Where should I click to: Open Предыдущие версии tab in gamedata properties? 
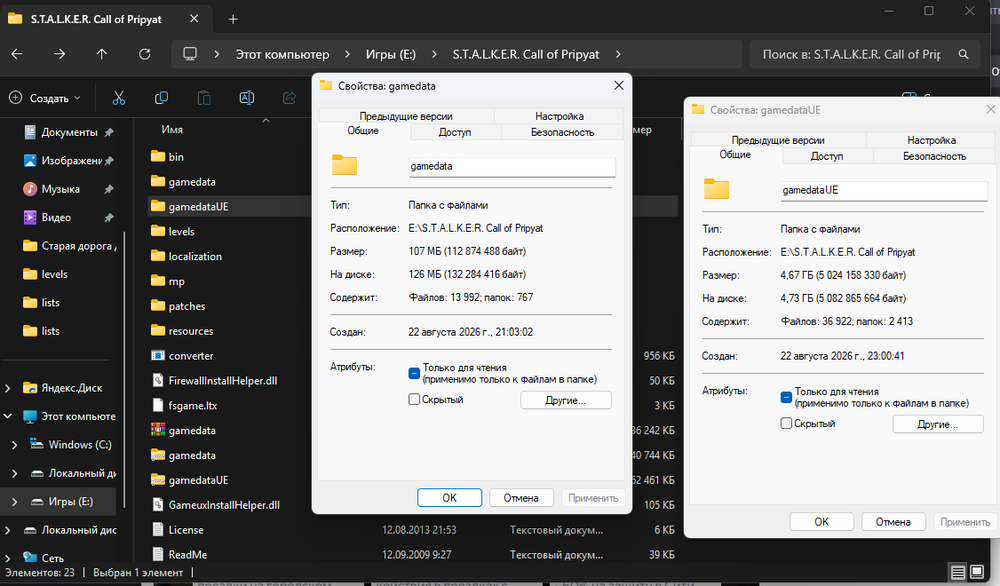[406, 116]
